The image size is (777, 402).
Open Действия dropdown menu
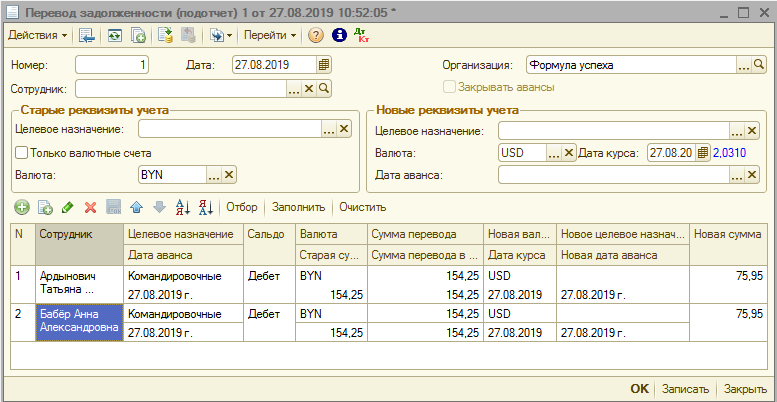tap(37, 35)
